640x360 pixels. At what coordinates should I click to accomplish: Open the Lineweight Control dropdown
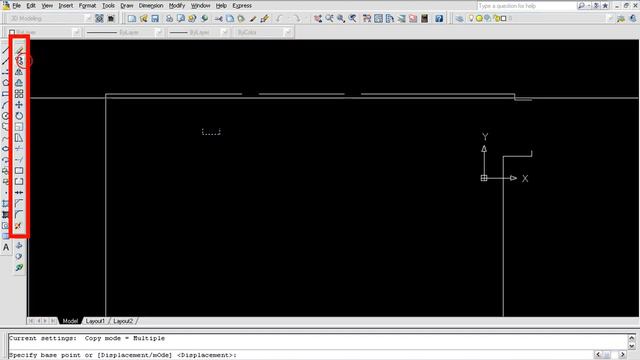click(x=224, y=32)
